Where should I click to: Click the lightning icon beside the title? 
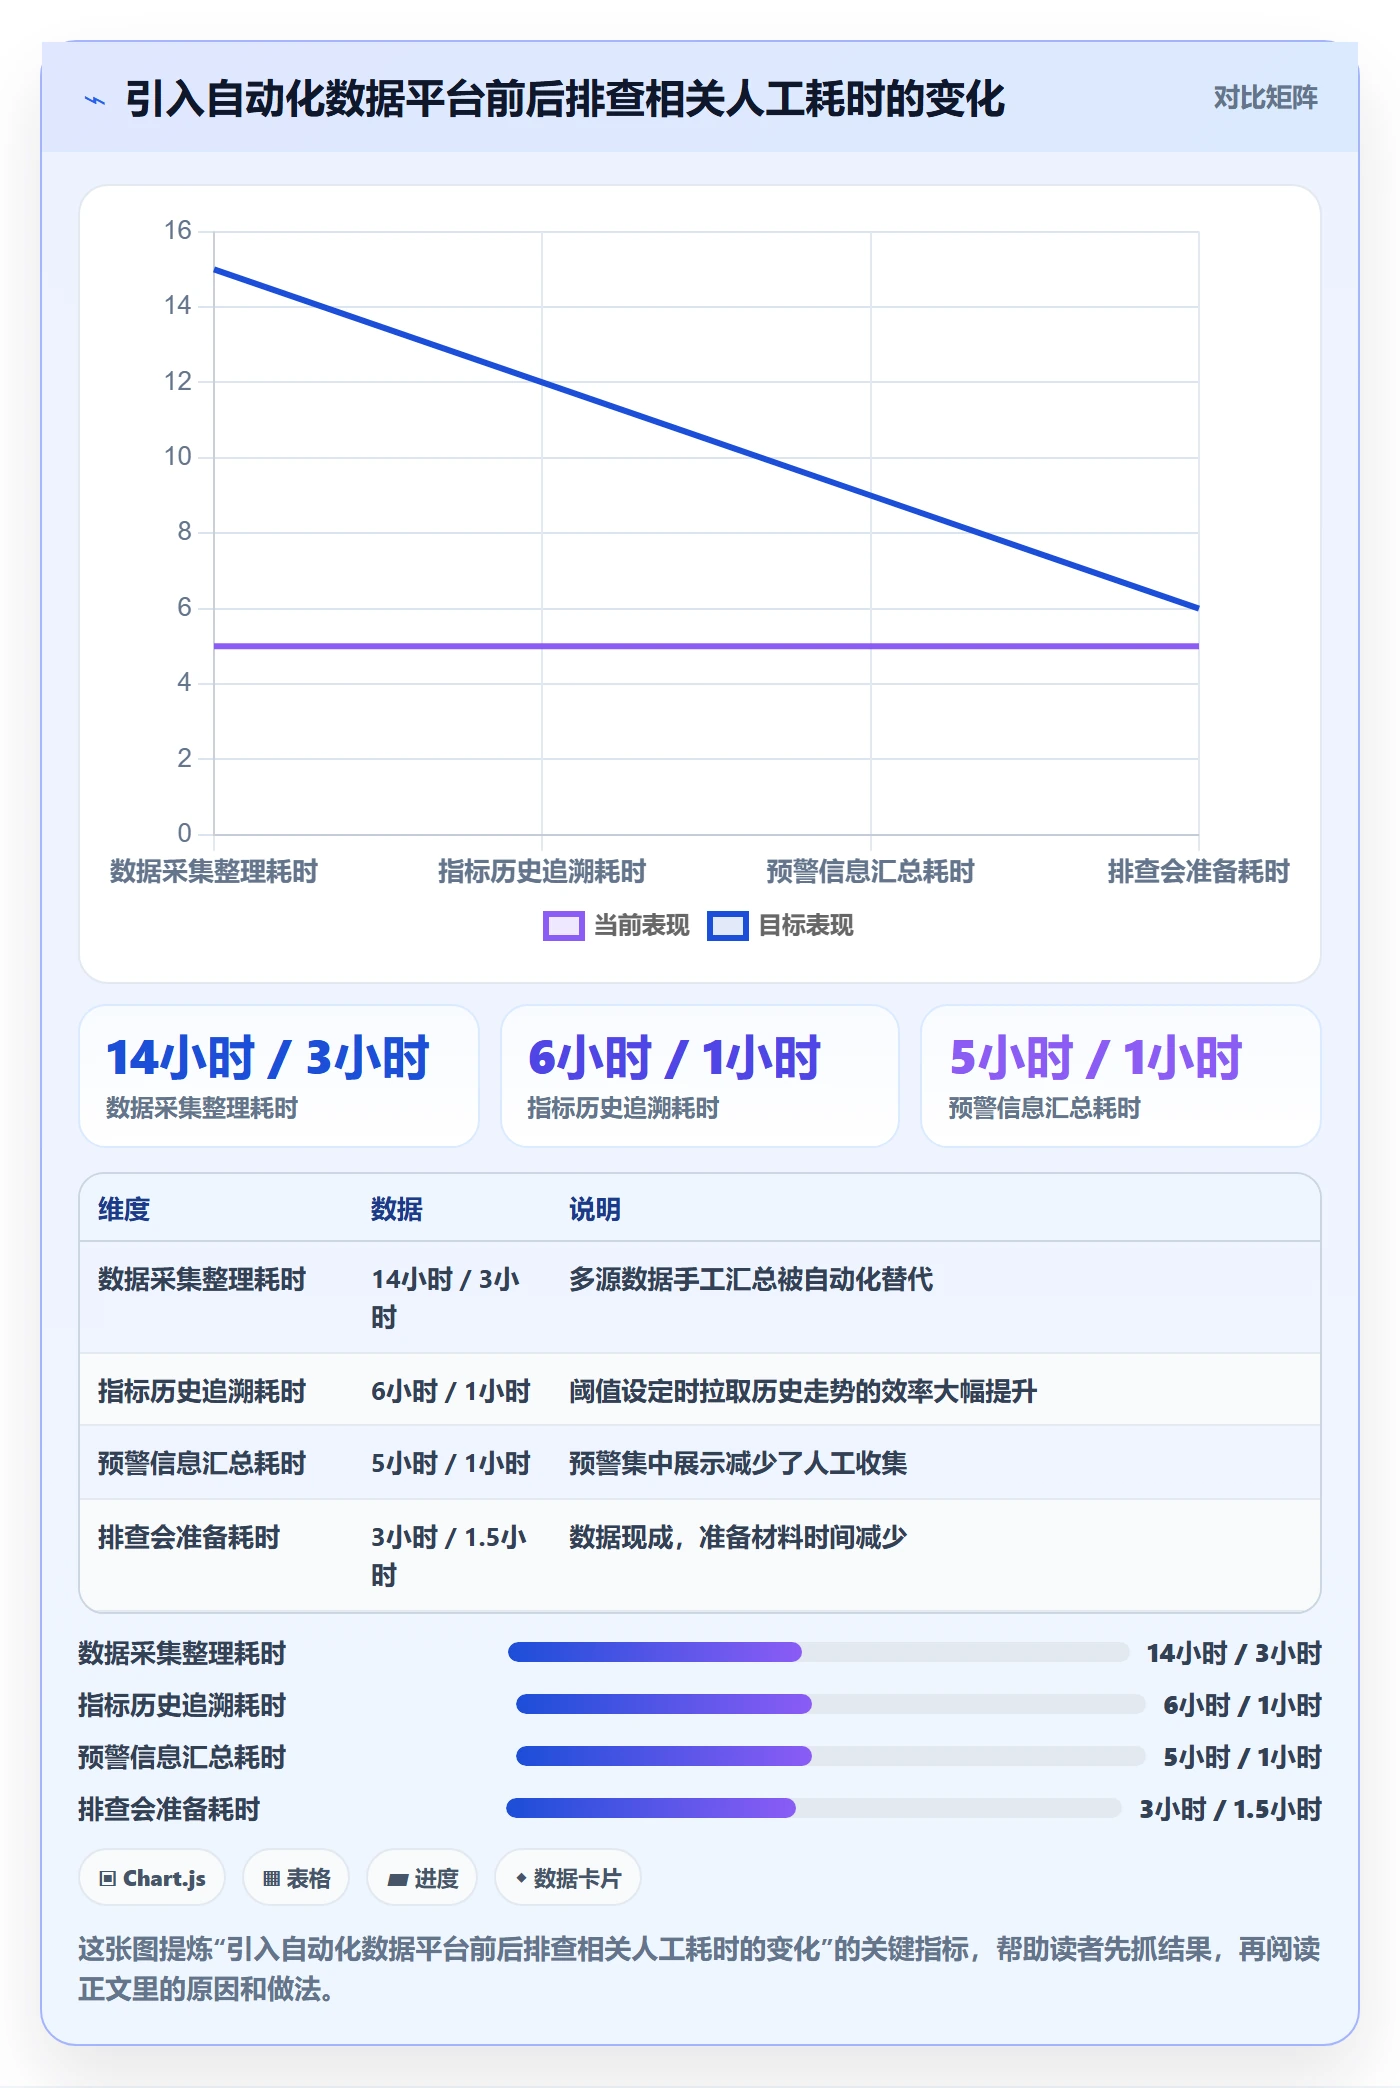point(95,100)
